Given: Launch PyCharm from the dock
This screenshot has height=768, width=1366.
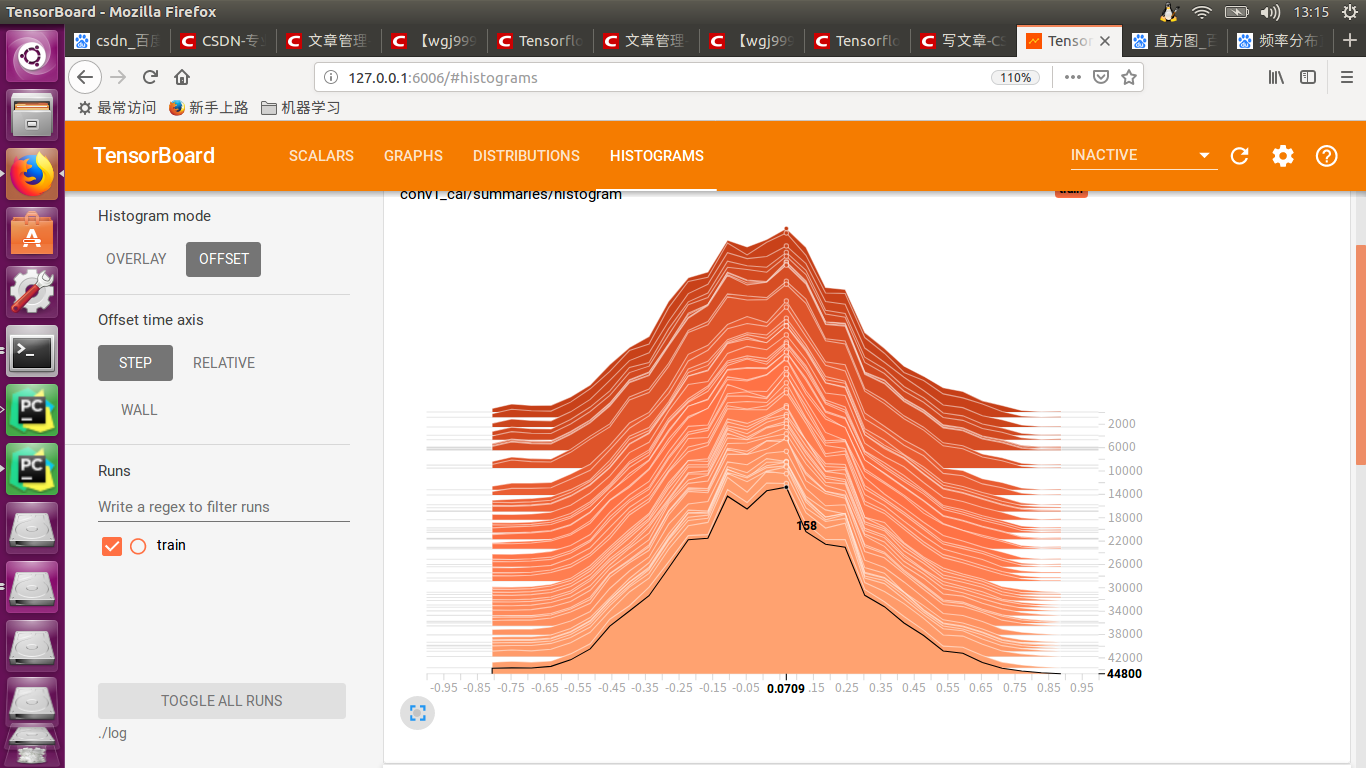Looking at the screenshot, I should click(x=32, y=410).
